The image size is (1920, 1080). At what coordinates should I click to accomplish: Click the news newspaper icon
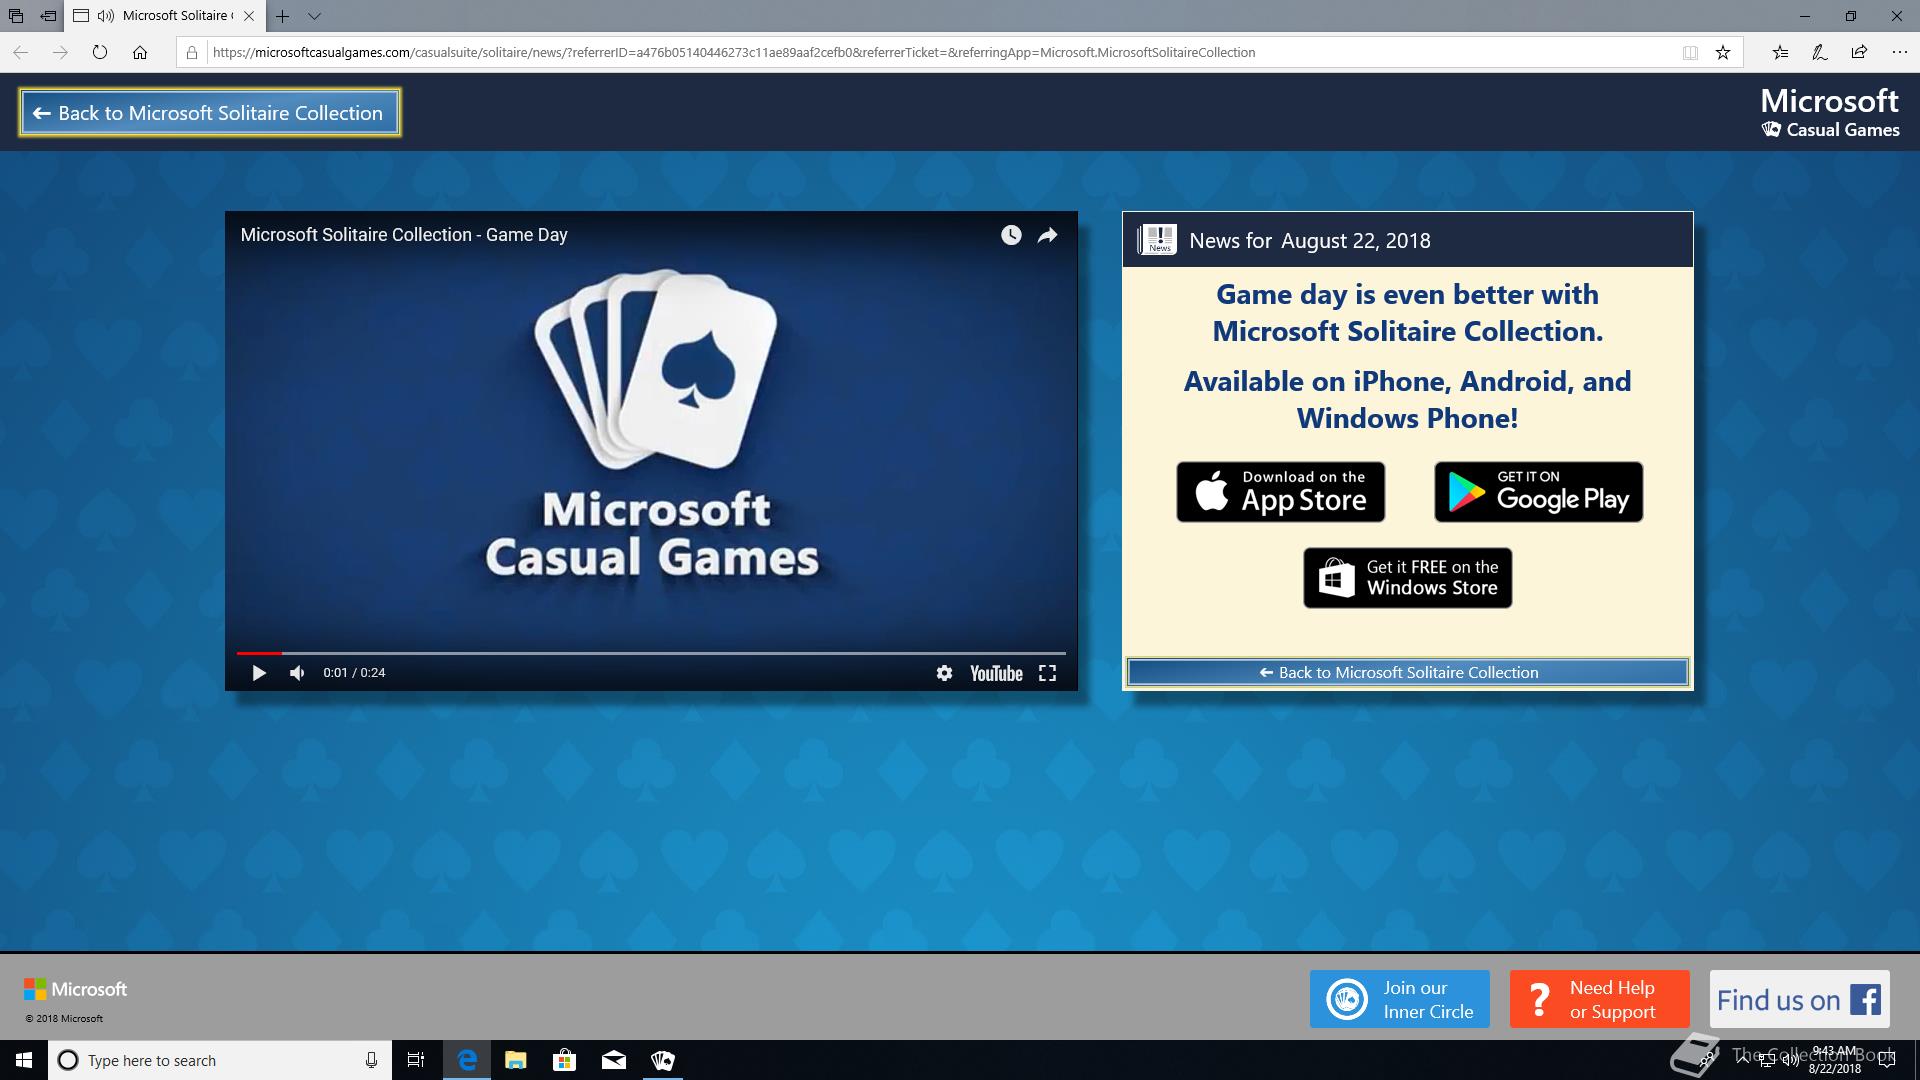[x=1158, y=240]
